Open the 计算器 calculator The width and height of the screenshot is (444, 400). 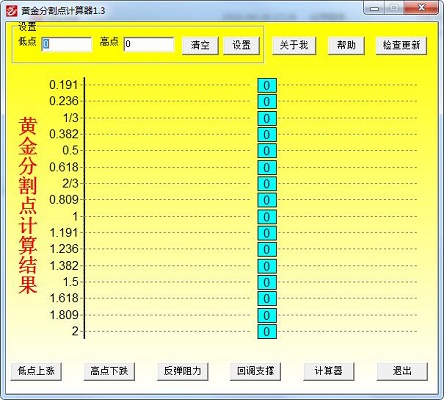click(x=329, y=371)
